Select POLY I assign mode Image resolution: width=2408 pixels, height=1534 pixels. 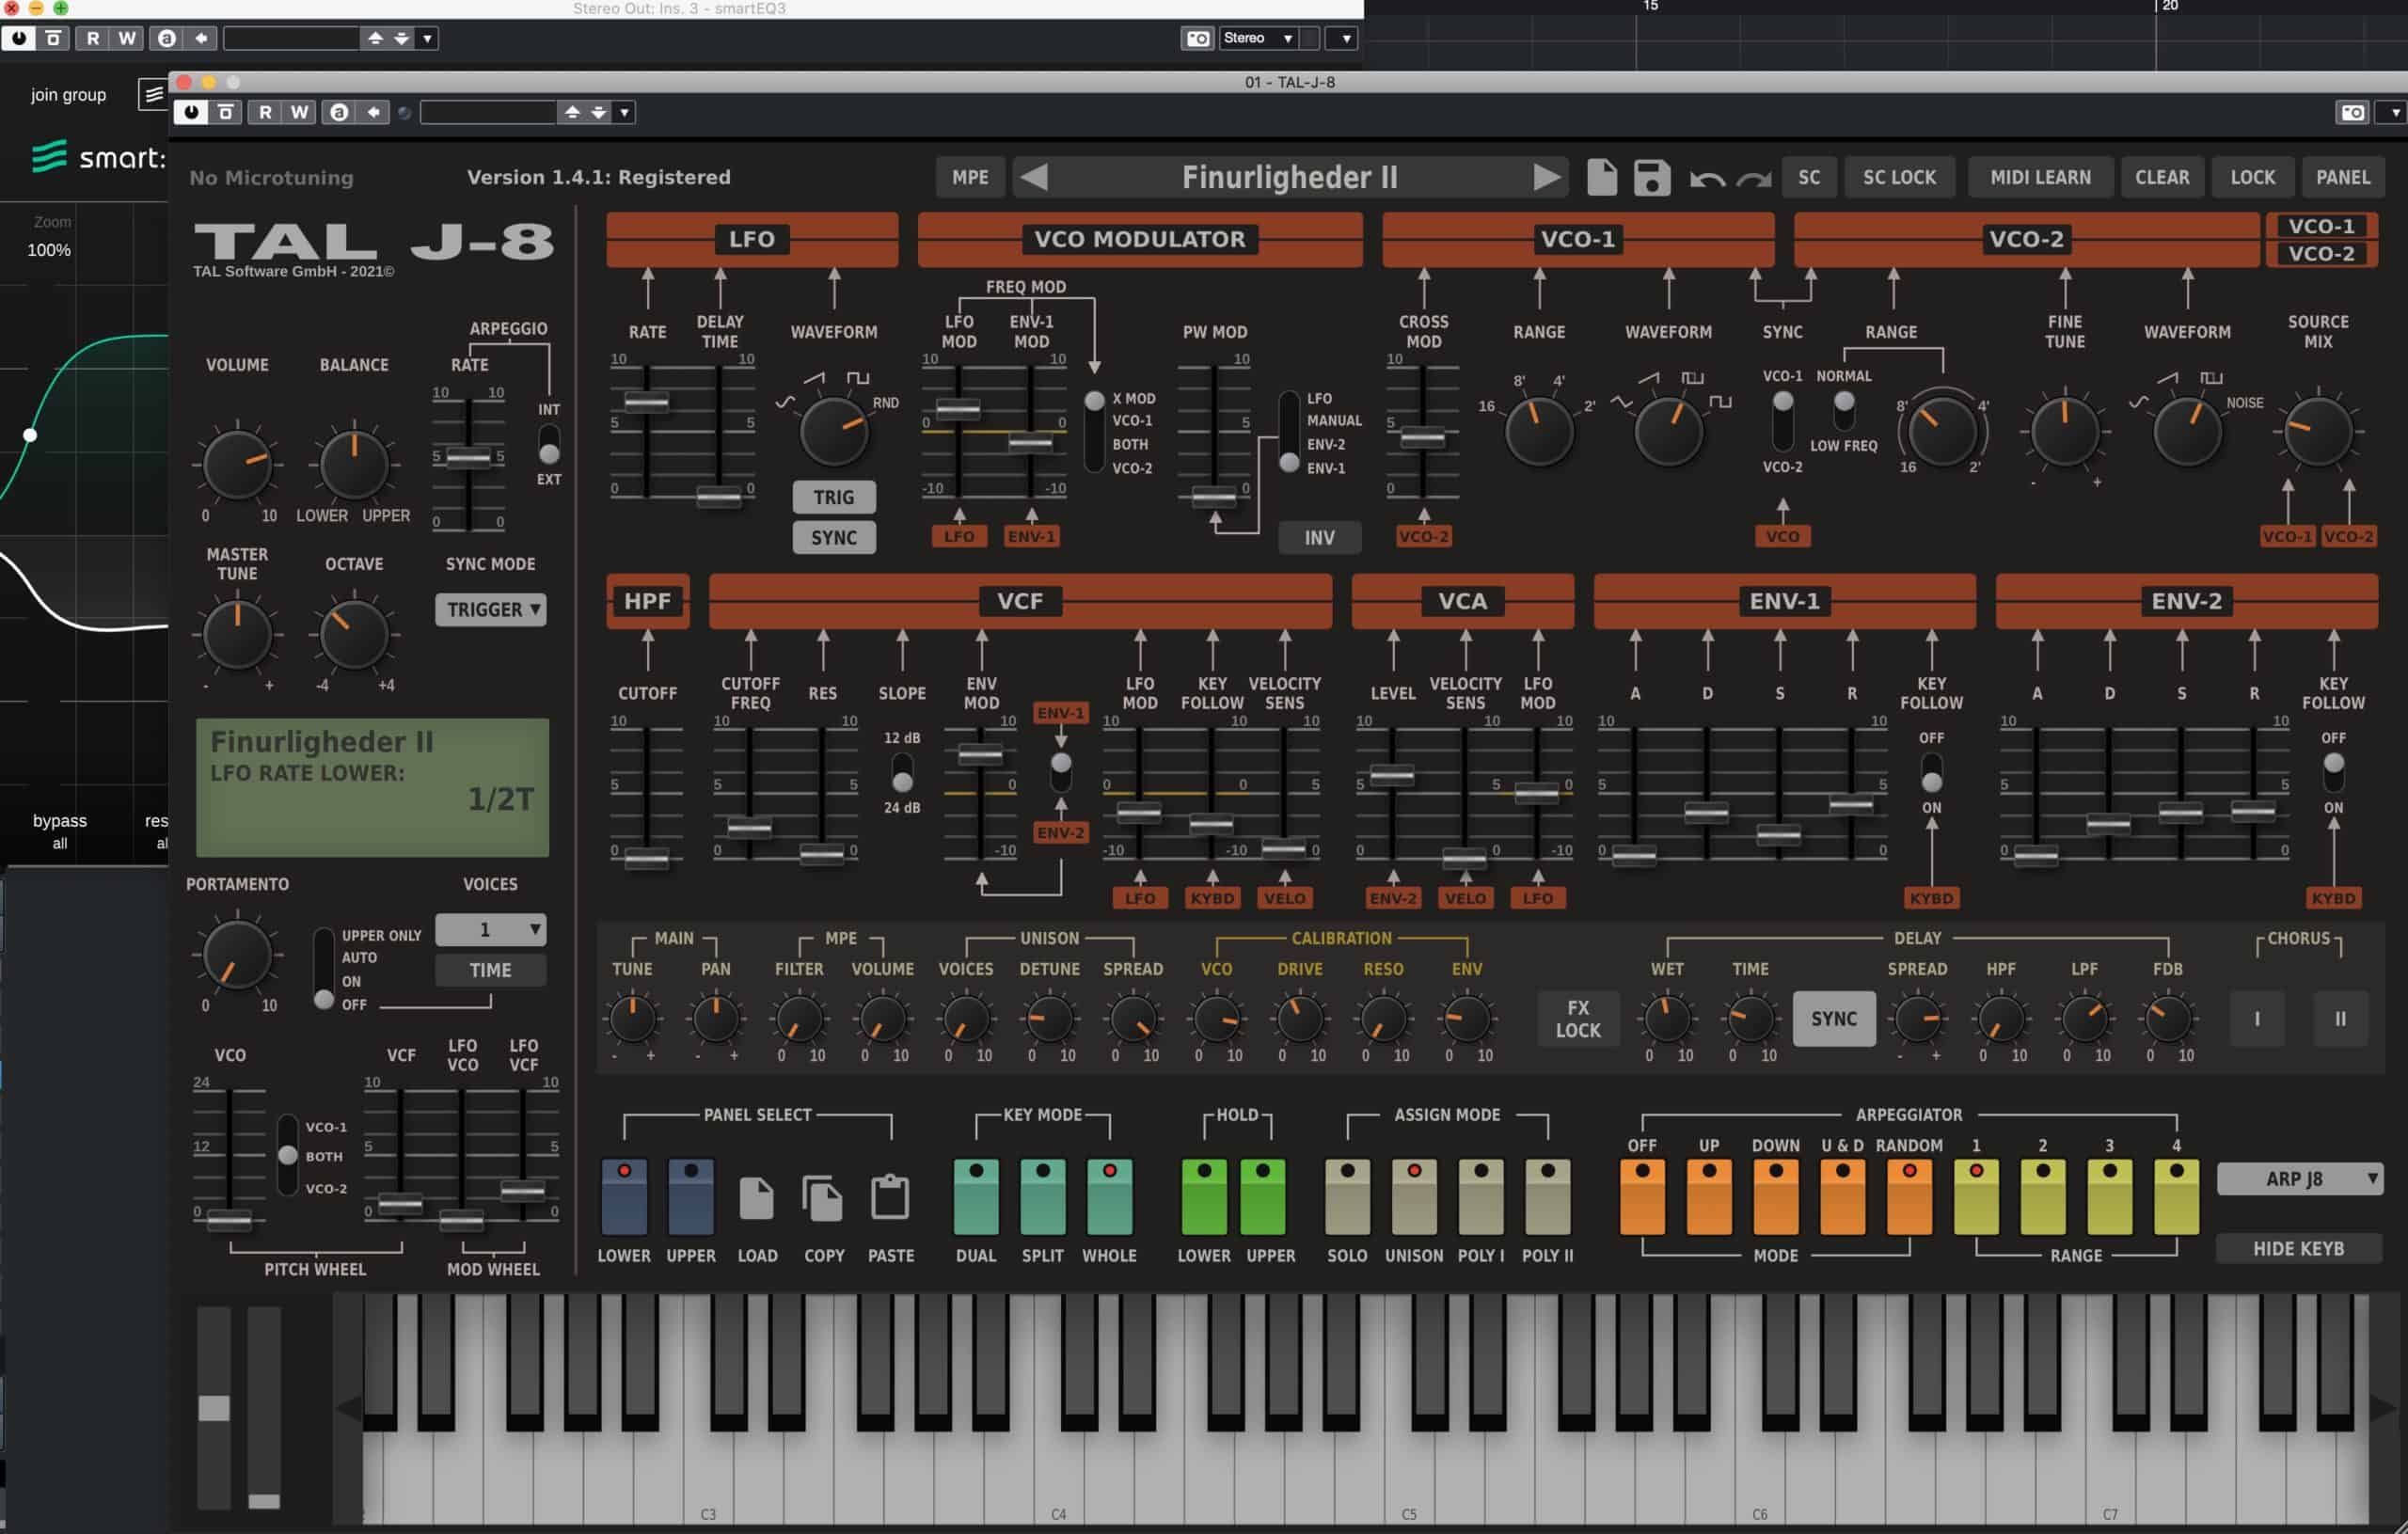pyautogui.click(x=1481, y=1196)
